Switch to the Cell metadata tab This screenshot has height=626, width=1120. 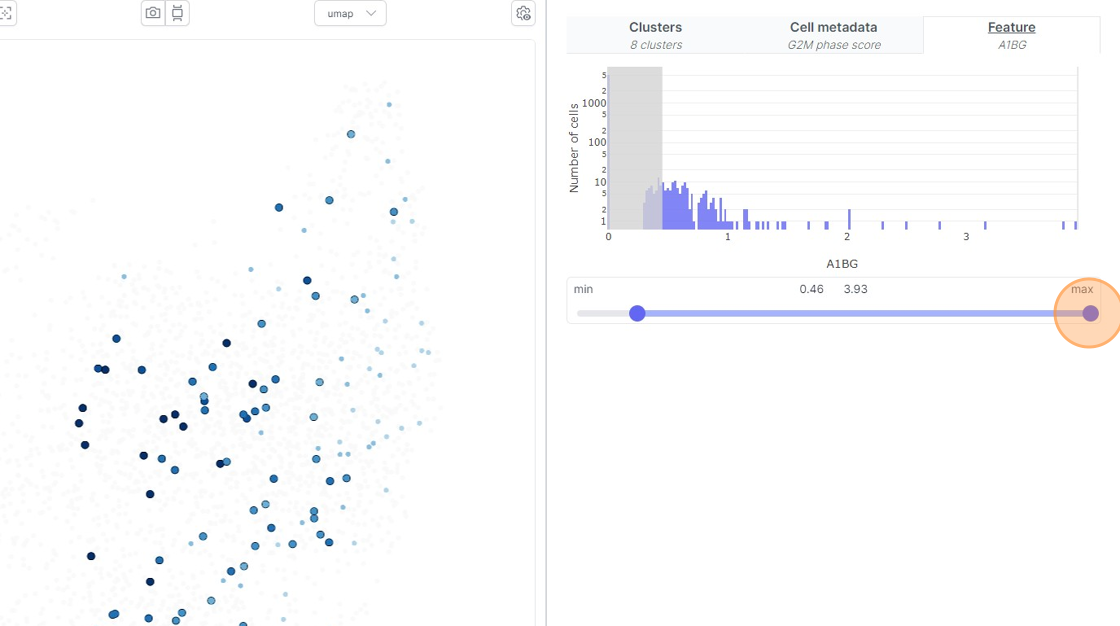pyautogui.click(x=834, y=35)
